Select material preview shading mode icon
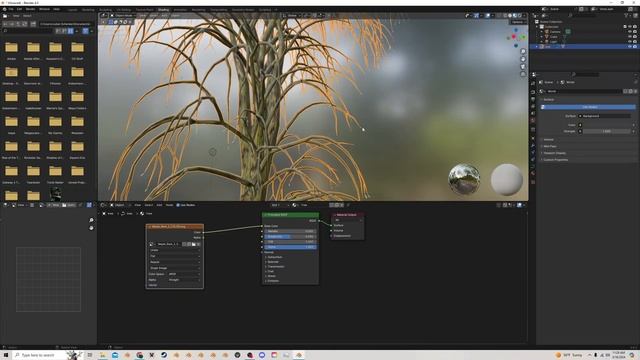Image resolution: width=640 pixels, height=360 pixels. [x=514, y=16]
